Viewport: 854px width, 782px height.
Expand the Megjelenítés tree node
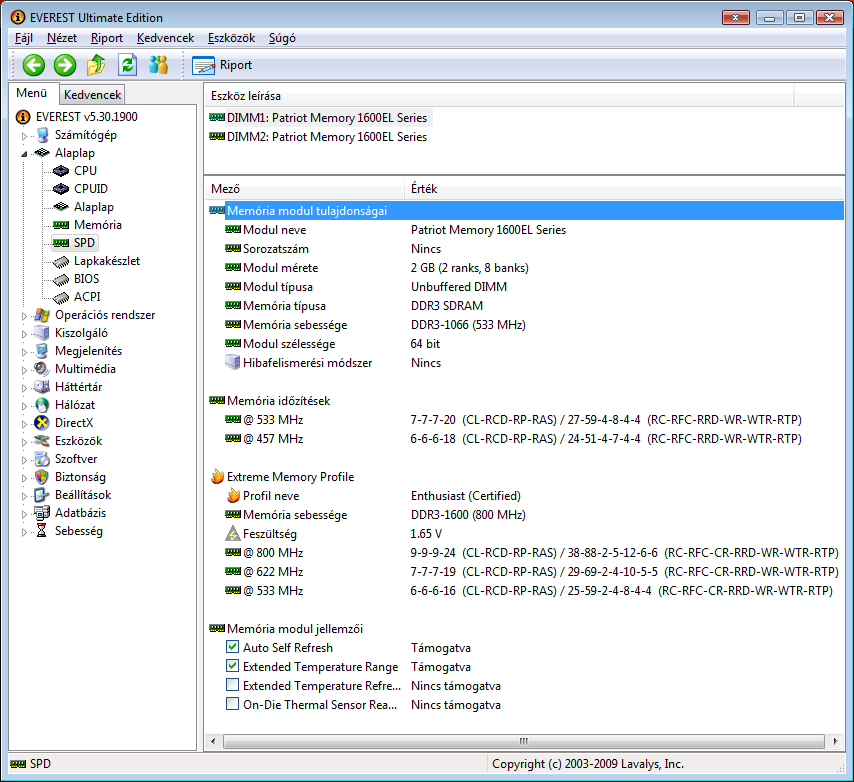tap(24, 352)
